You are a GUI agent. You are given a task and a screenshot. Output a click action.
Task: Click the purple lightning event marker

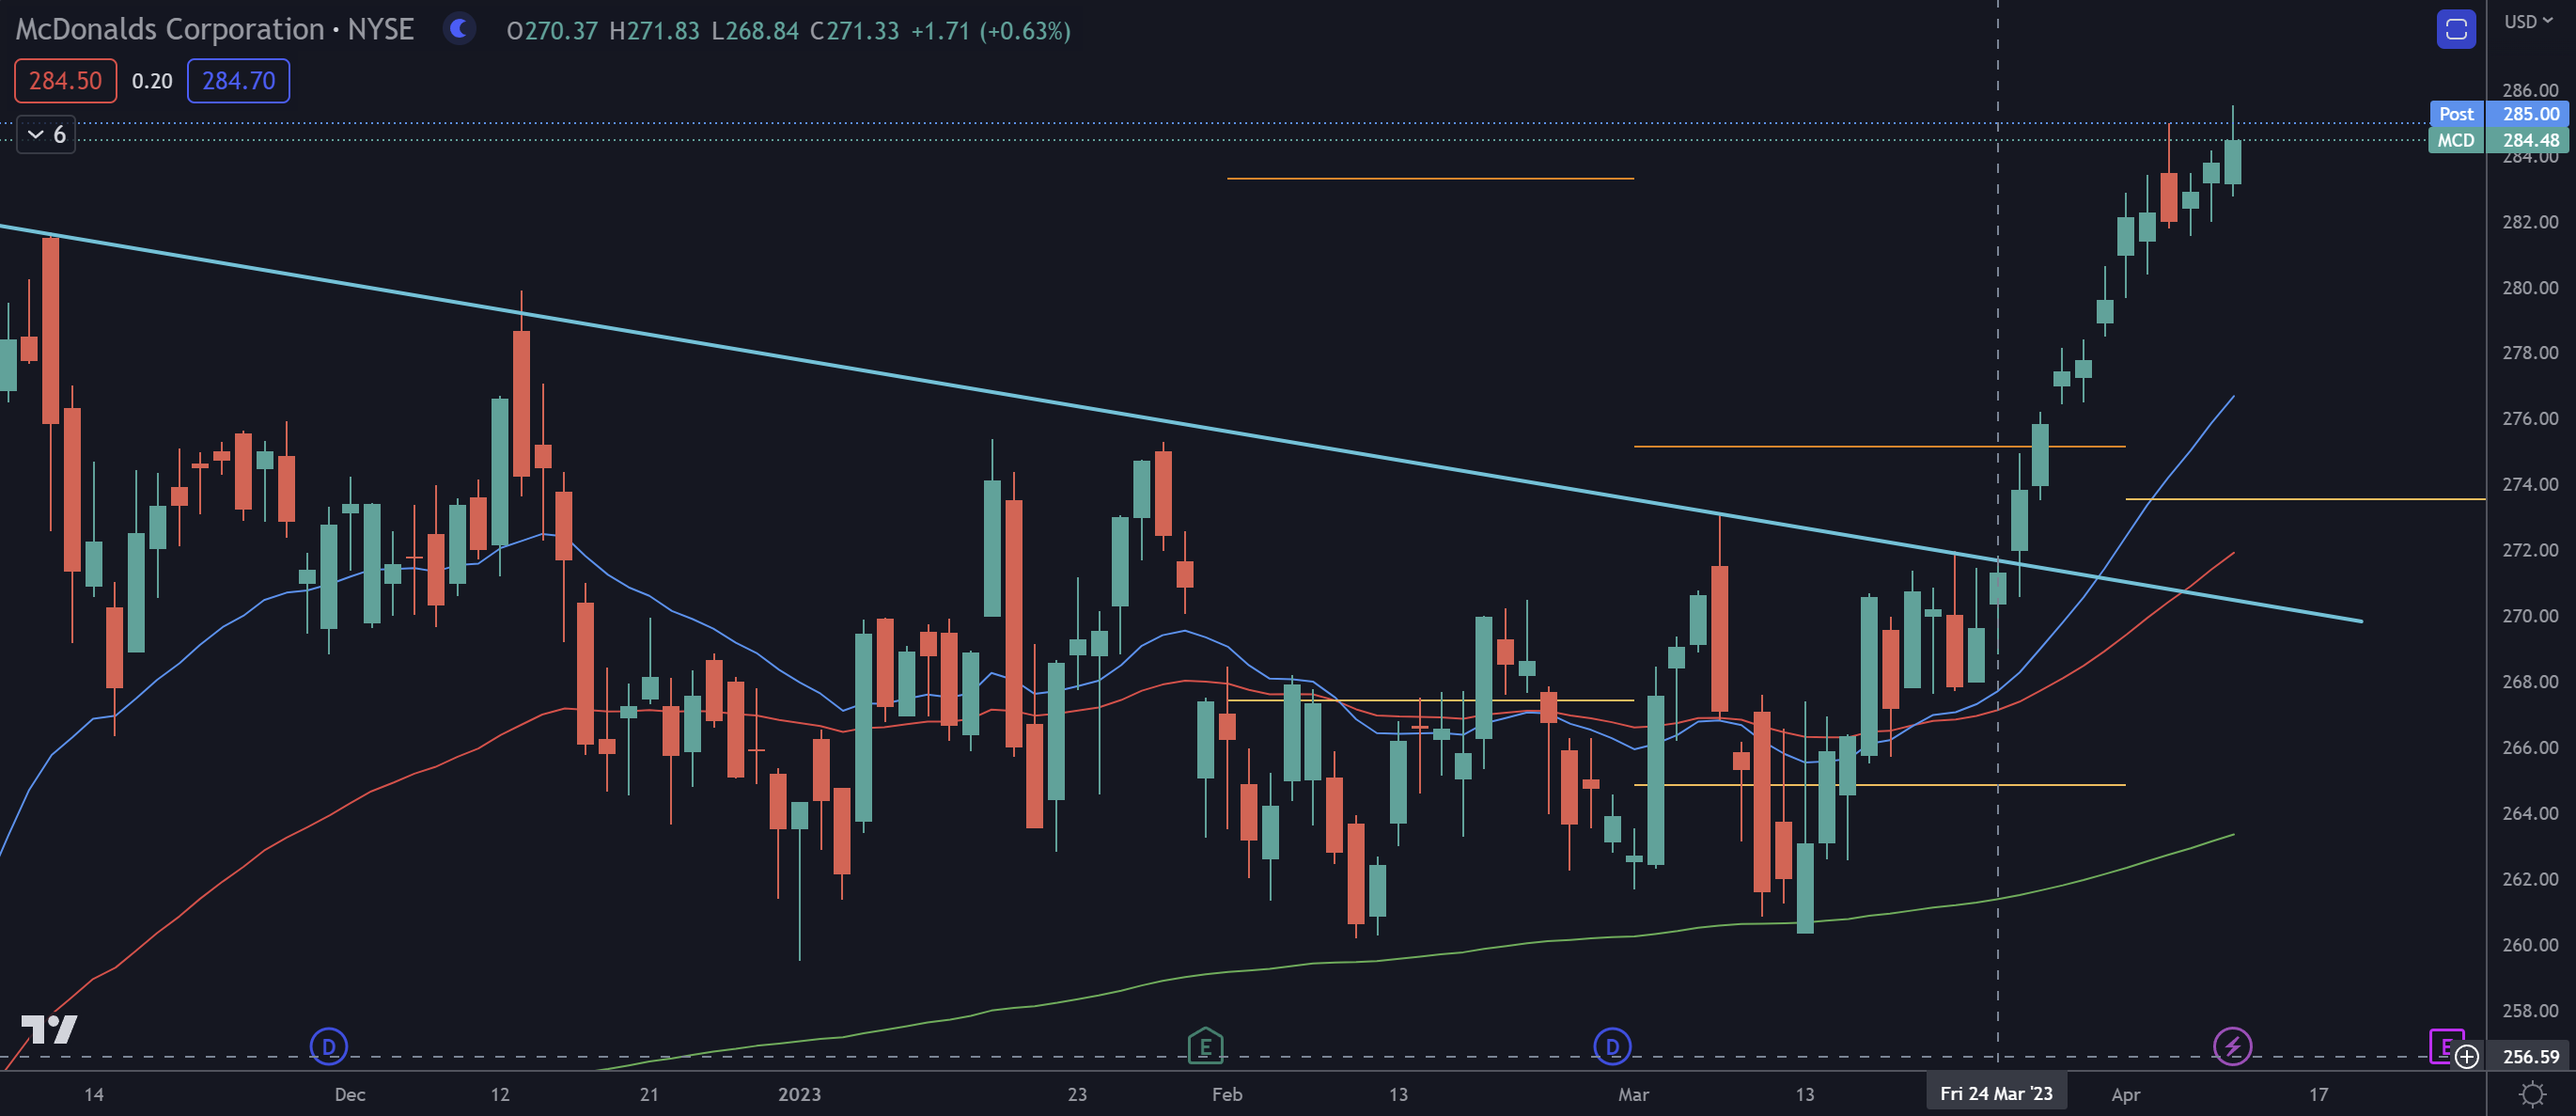click(2232, 1046)
